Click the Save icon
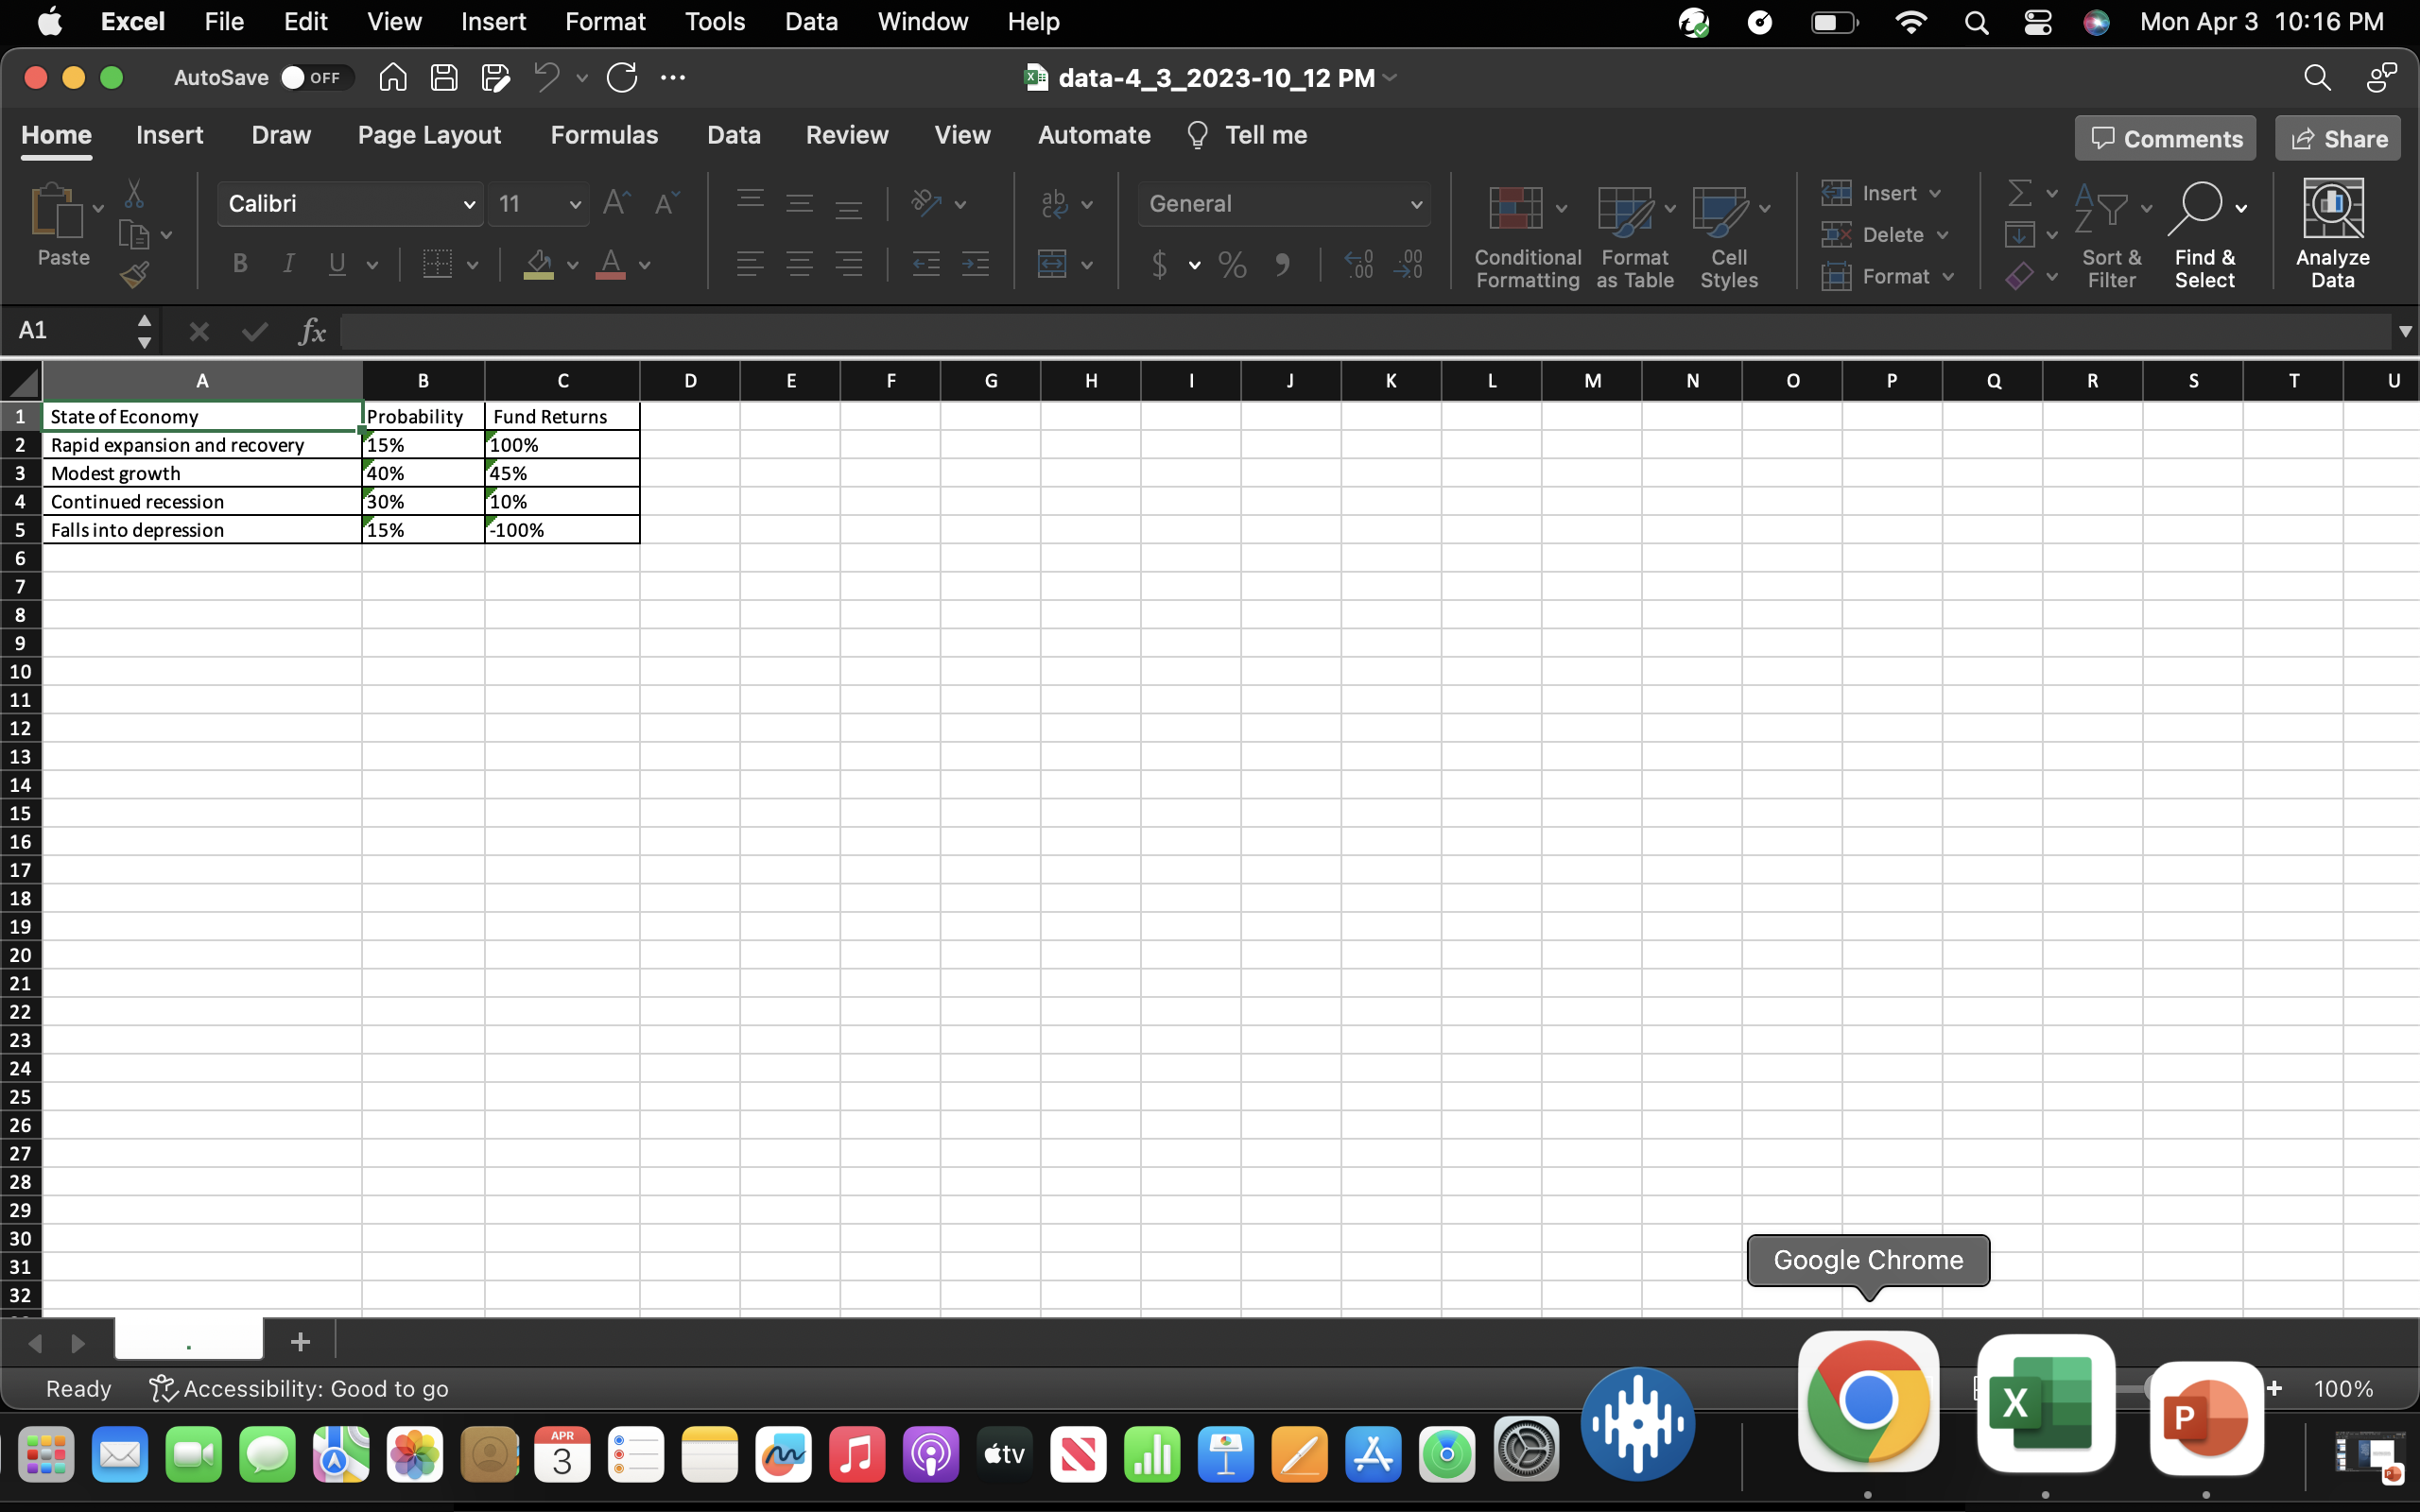This screenshot has width=2420, height=1512. point(445,77)
